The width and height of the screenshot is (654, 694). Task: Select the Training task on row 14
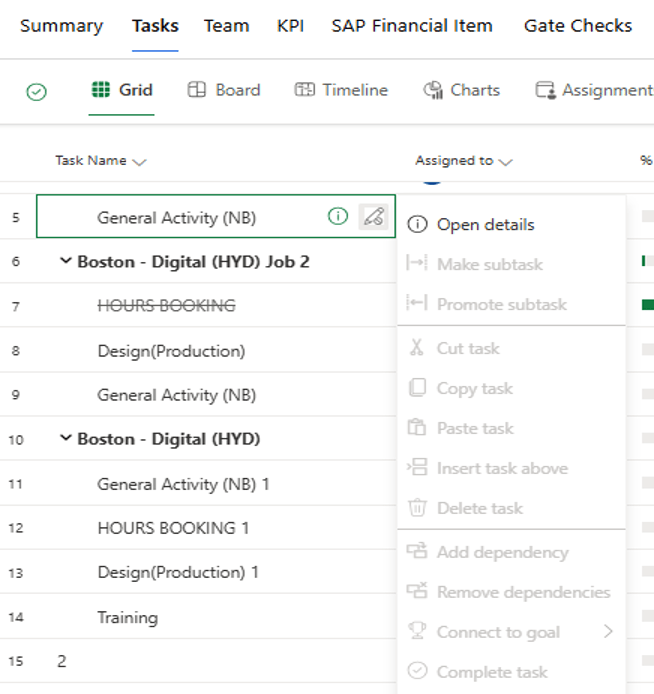coord(127,617)
